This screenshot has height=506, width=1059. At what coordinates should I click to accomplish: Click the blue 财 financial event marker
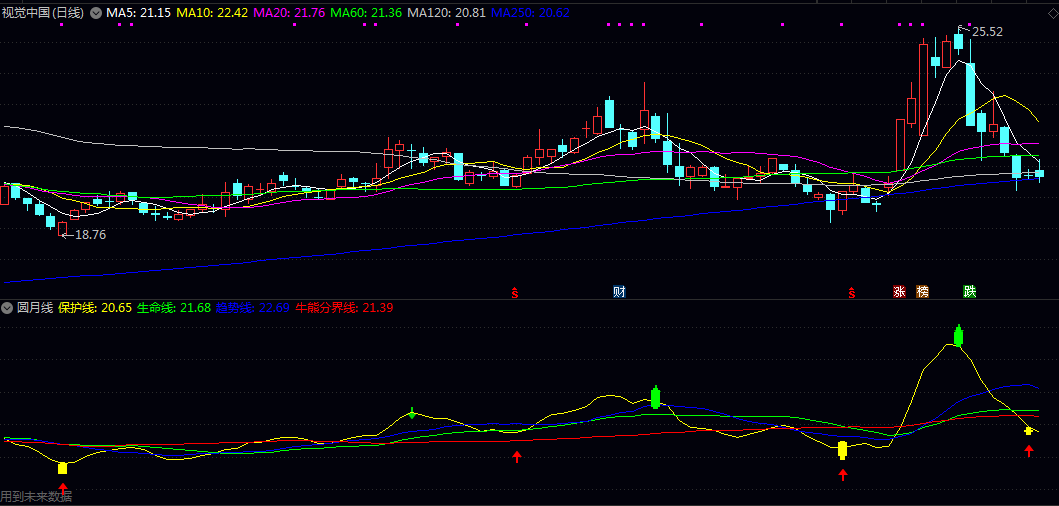(x=619, y=292)
